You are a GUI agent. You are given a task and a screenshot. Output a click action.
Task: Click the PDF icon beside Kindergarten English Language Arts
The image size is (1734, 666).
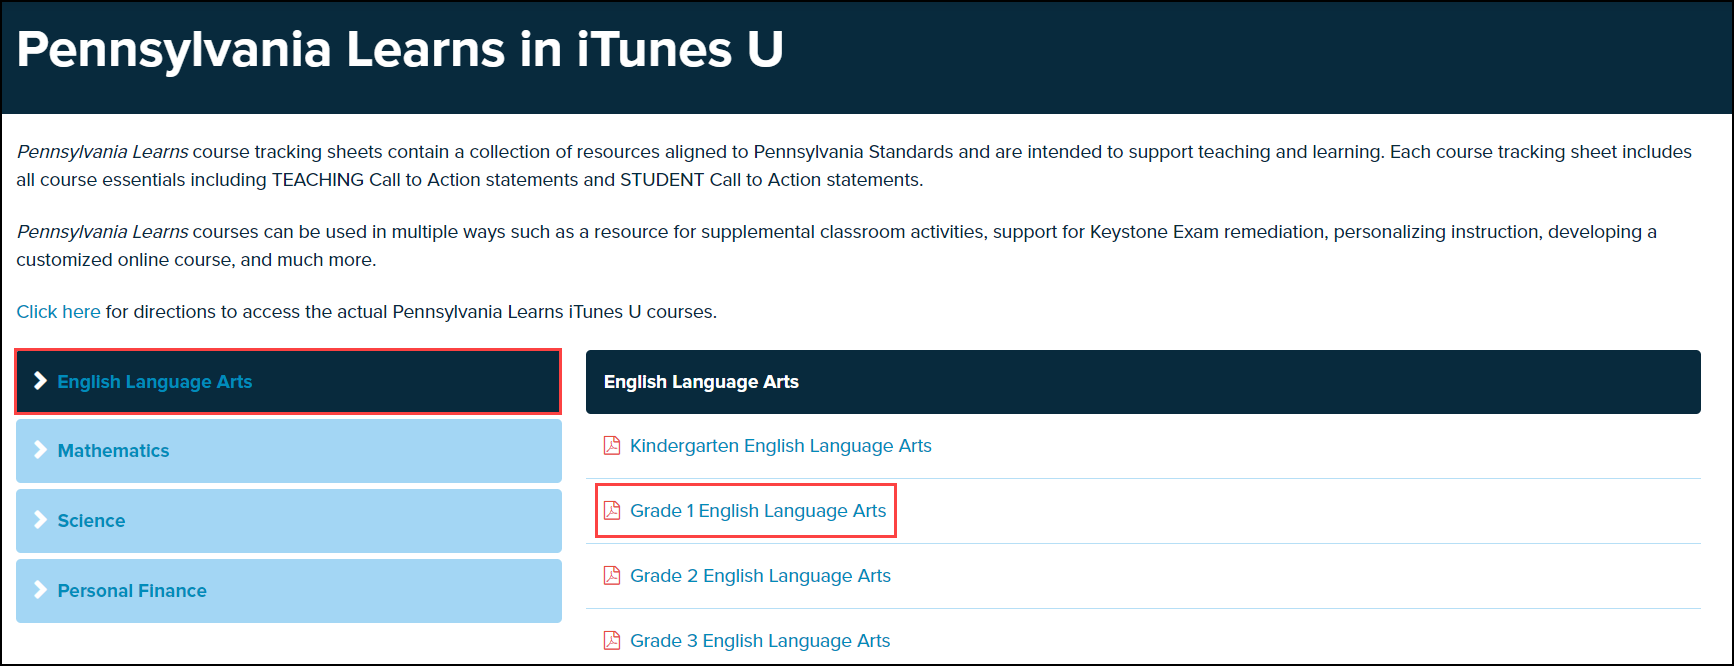coord(612,446)
